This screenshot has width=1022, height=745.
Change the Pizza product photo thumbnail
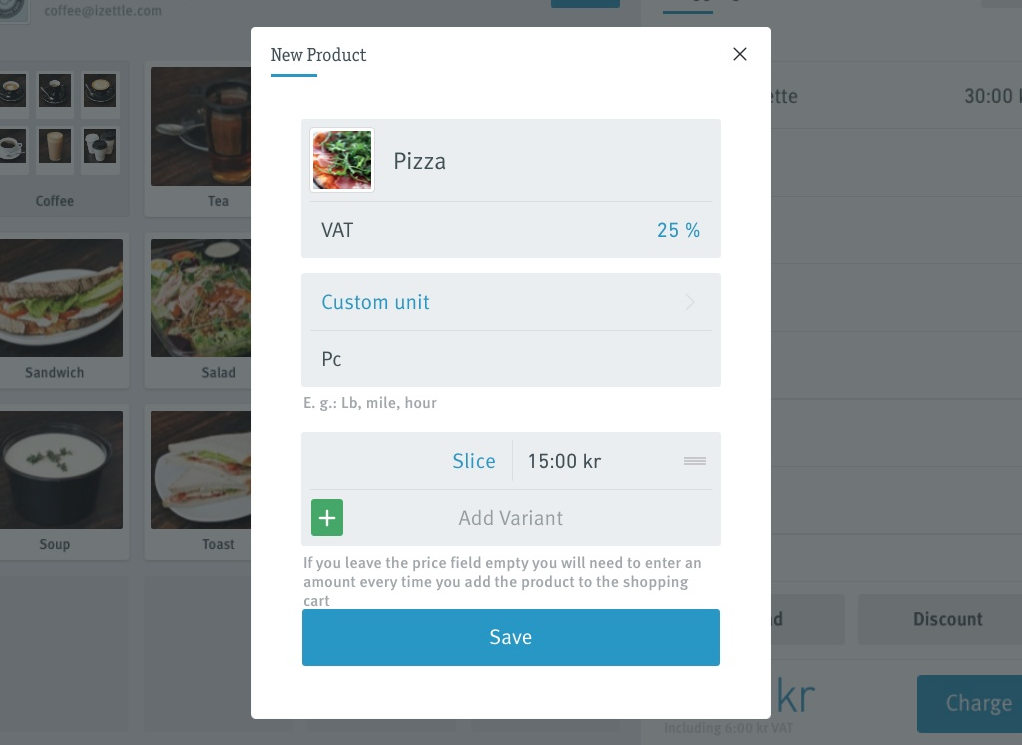click(342, 160)
